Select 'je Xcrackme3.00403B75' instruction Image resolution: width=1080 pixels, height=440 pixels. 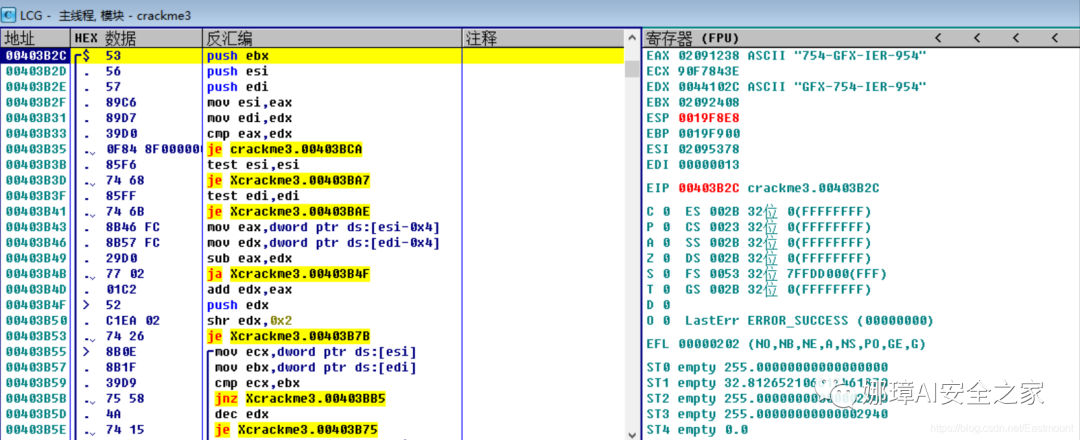[x=295, y=430]
